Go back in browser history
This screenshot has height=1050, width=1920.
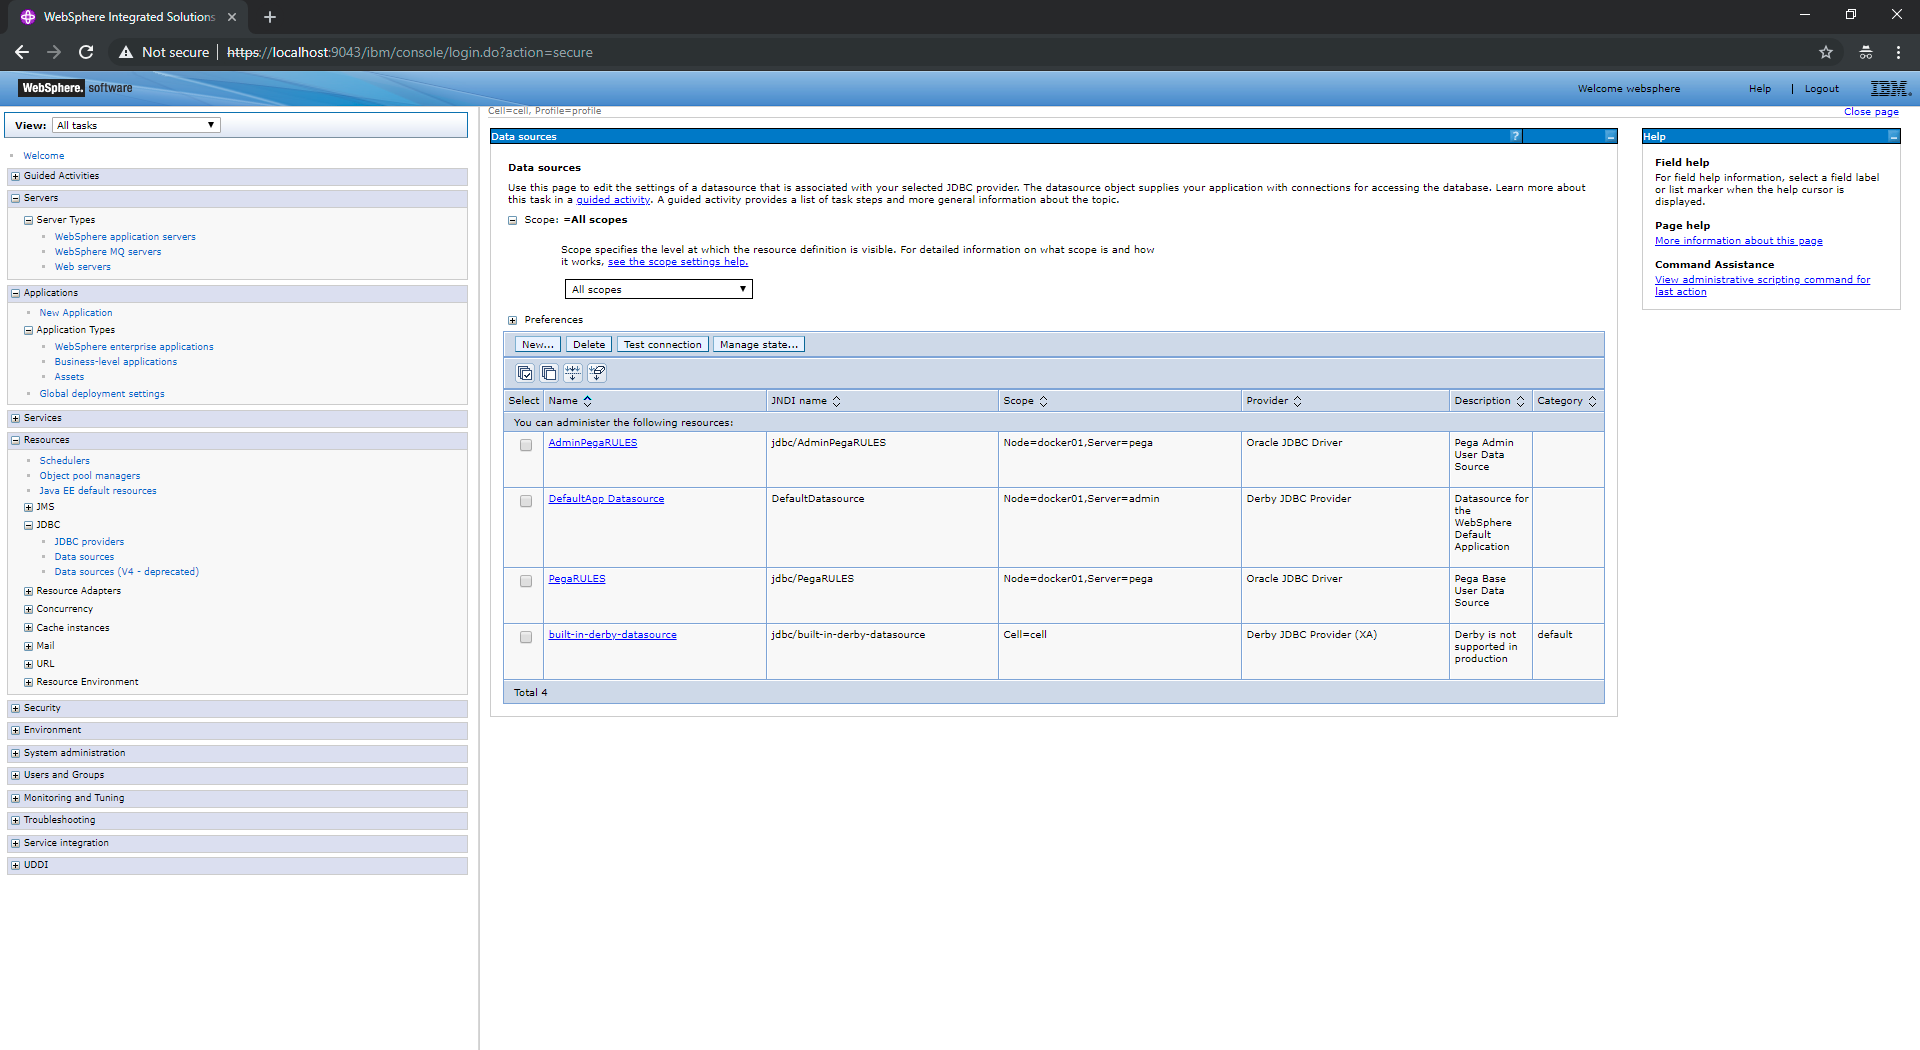[x=22, y=52]
